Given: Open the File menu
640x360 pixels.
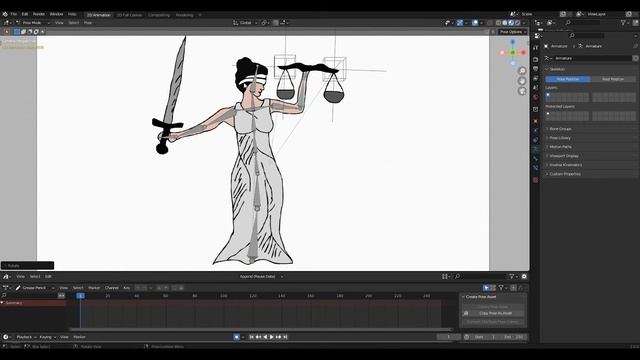Looking at the screenshot, I should click(x=13, y=14).
